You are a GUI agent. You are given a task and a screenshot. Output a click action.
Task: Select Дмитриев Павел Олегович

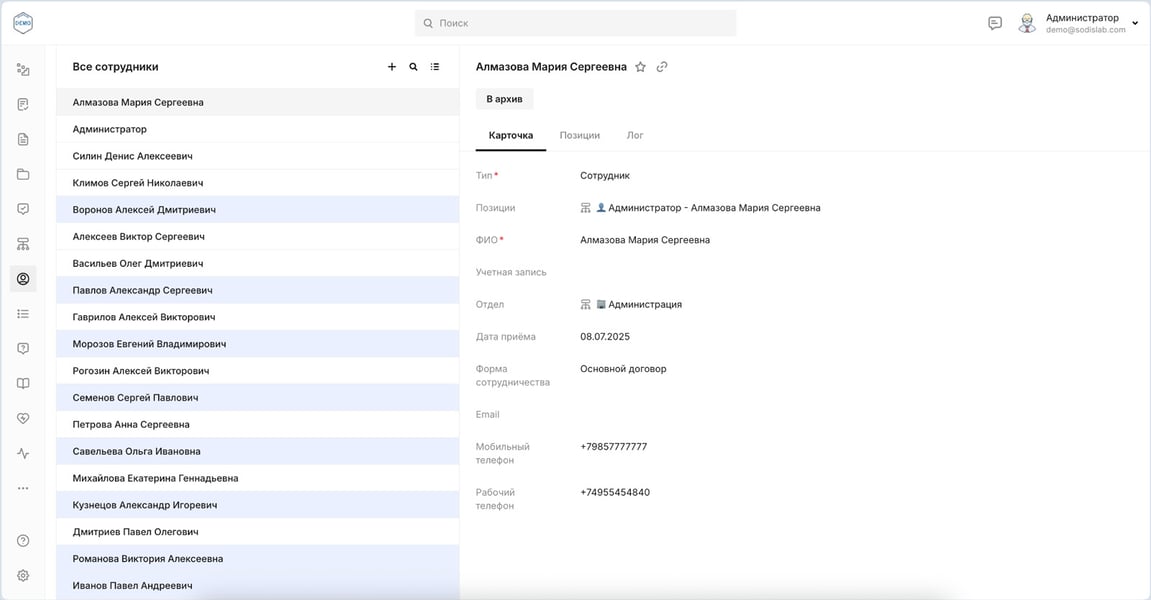point(258,532)
